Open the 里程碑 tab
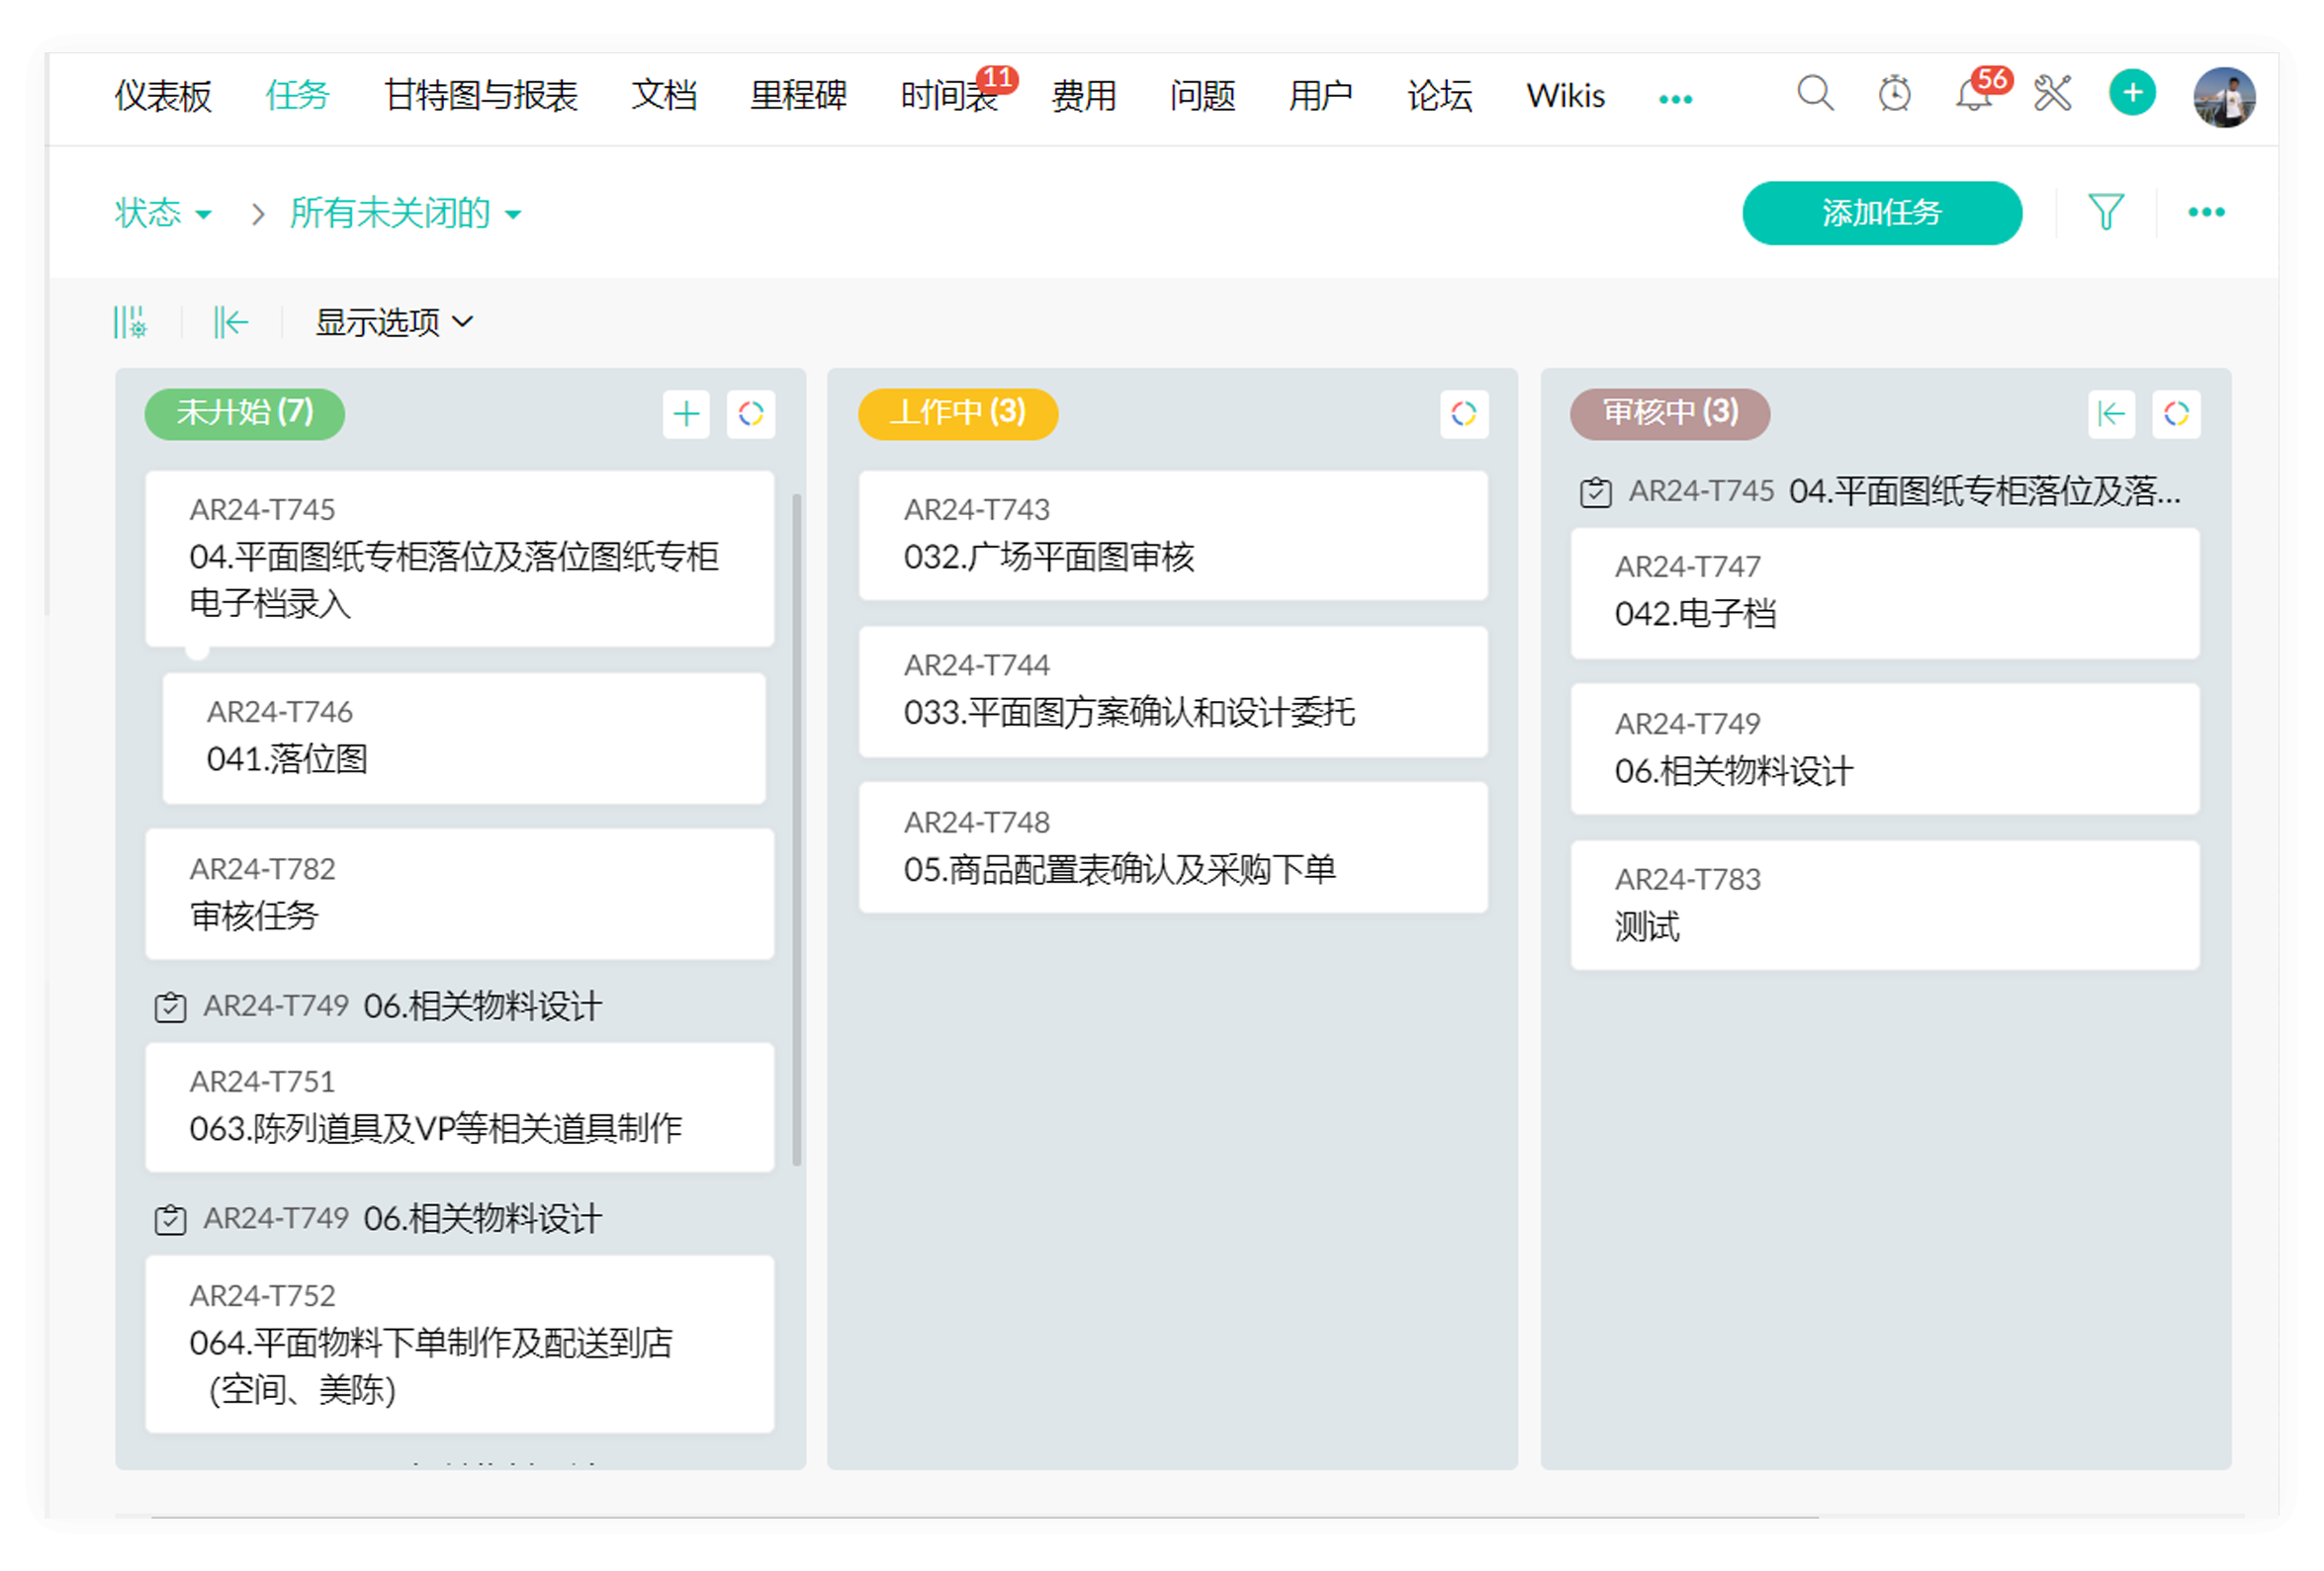Viewport: 2324px width, 1571px height. coord(798,96)
